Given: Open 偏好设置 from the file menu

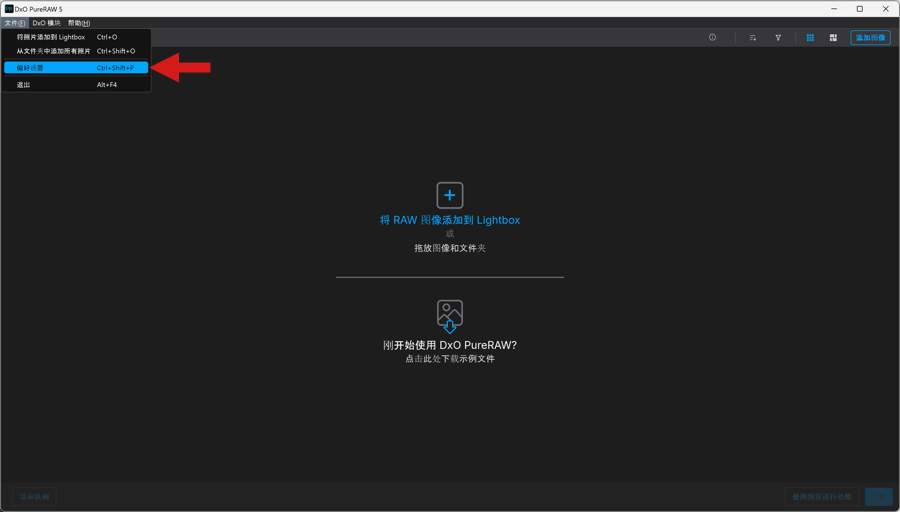Looking at the screenshot, I should [x=76, y=68].
